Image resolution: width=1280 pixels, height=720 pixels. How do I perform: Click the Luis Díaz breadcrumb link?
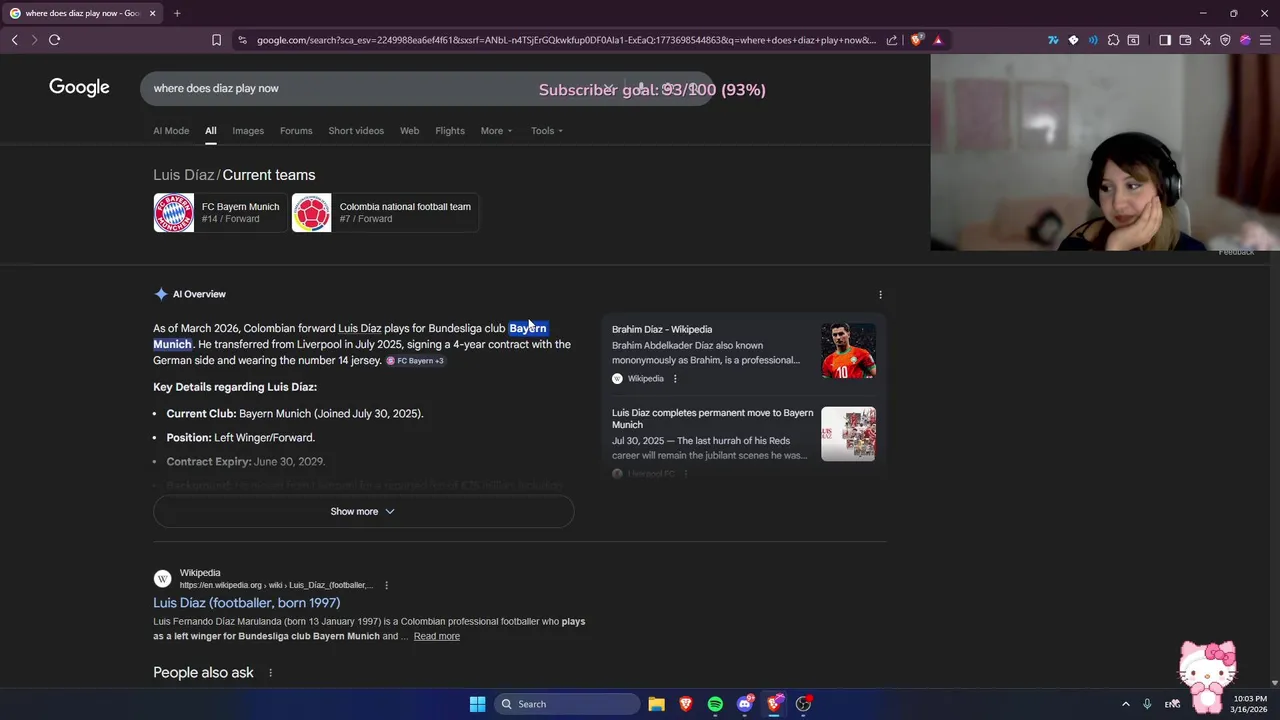(184, 175)
